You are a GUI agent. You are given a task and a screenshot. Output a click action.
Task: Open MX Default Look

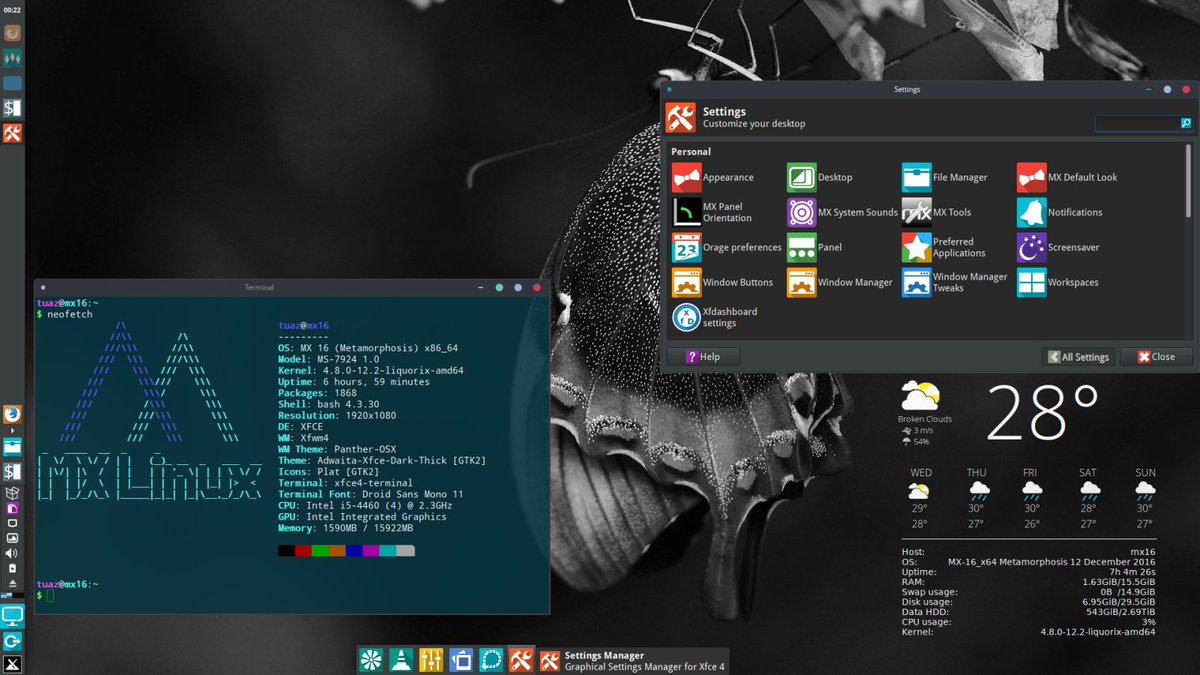coord(1067,177)
